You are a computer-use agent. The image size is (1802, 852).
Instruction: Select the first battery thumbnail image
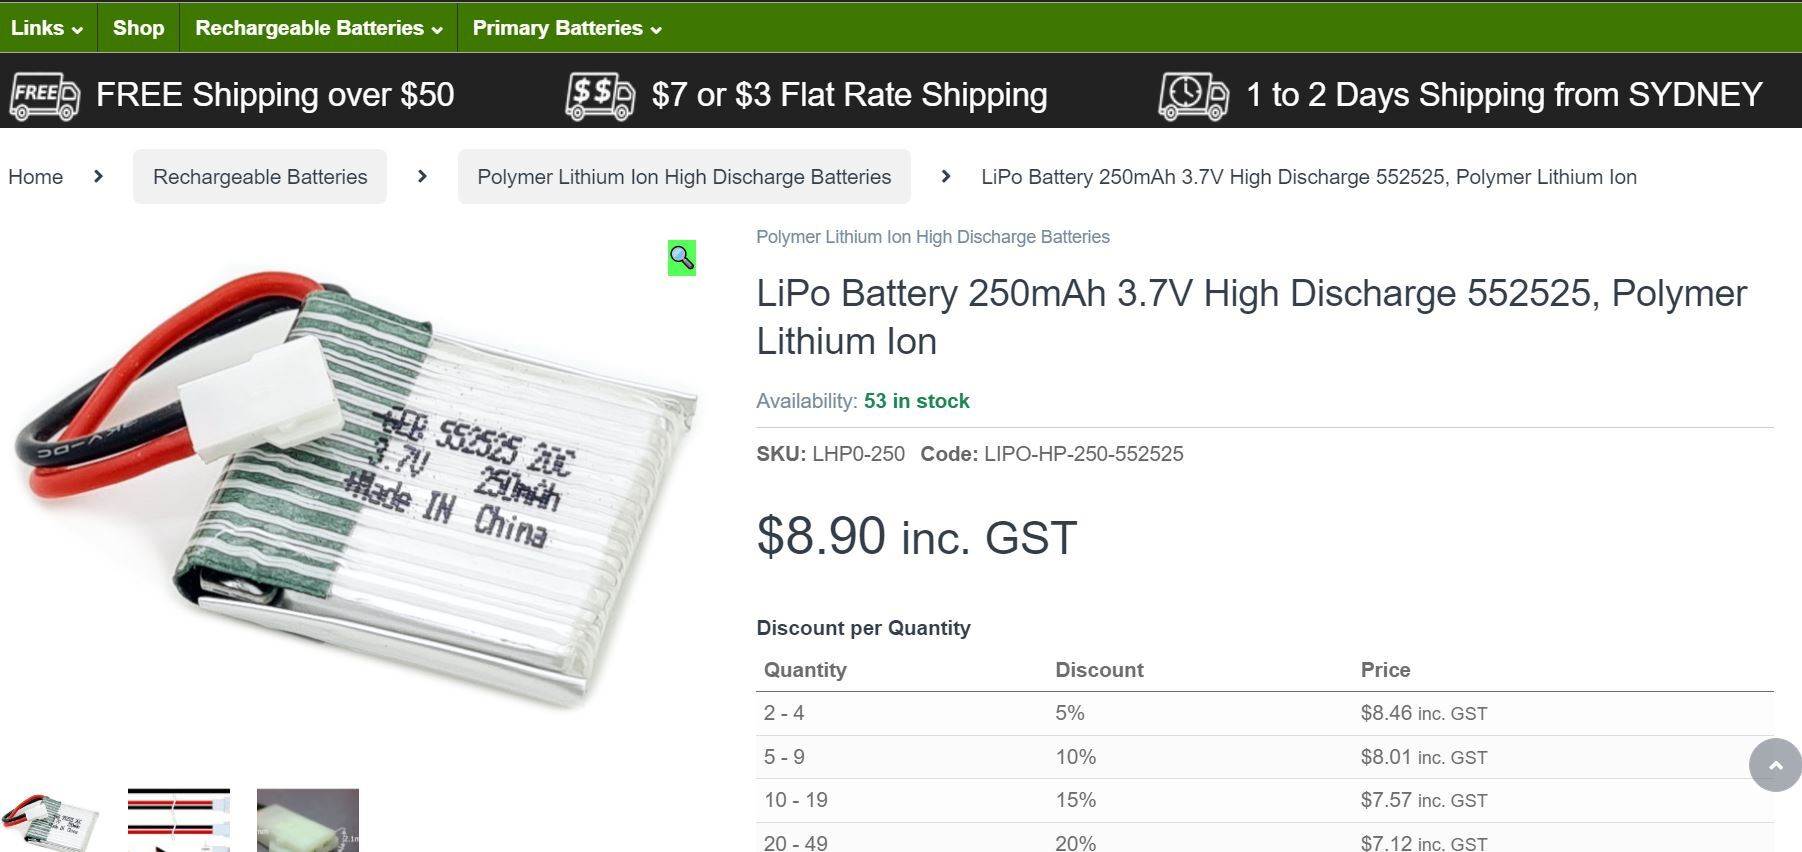pos(50,820)
